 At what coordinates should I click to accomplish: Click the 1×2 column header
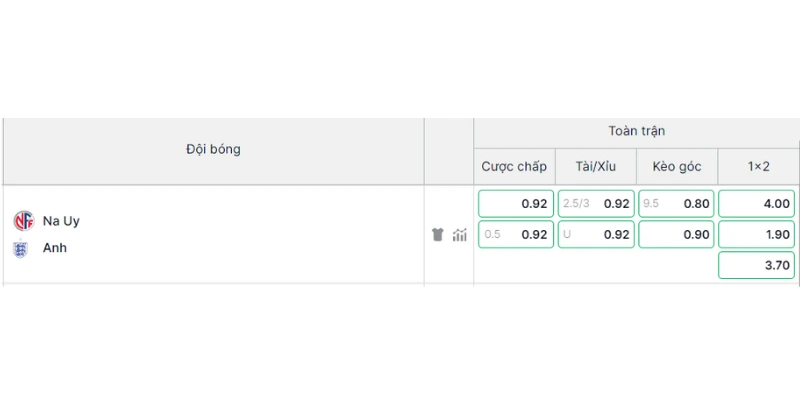click(x=759, y=166)
